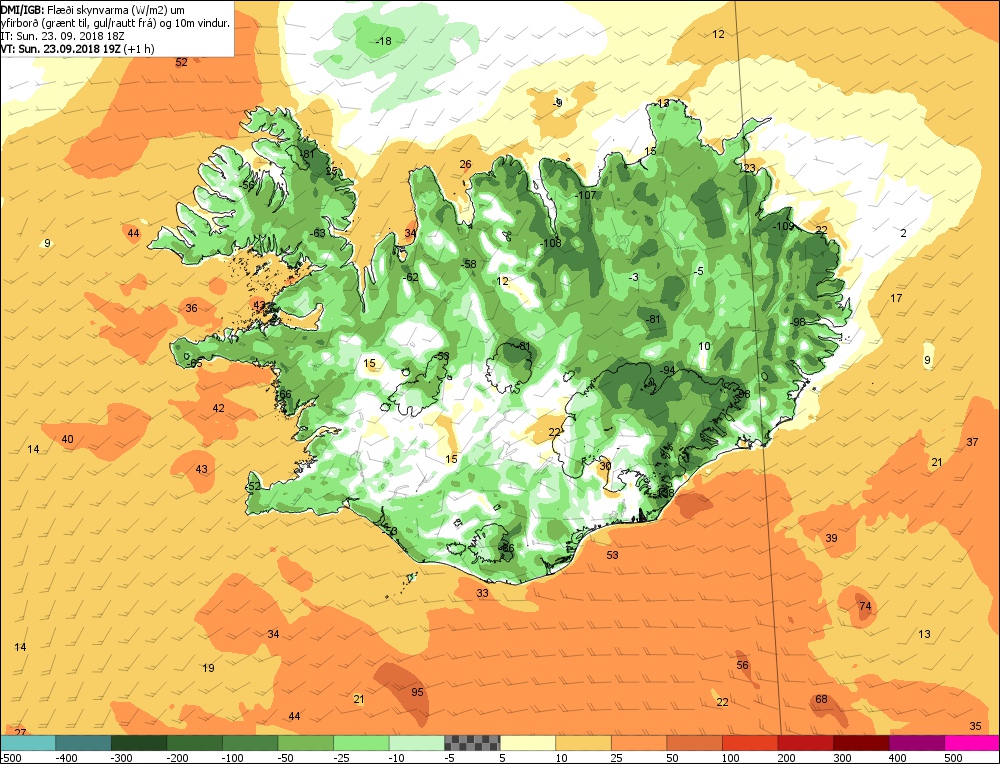Viewport: 1000px width, 764px height.
Task: Click the darkest green legend swatch between -300 and -200
Action: coord(139,742)
